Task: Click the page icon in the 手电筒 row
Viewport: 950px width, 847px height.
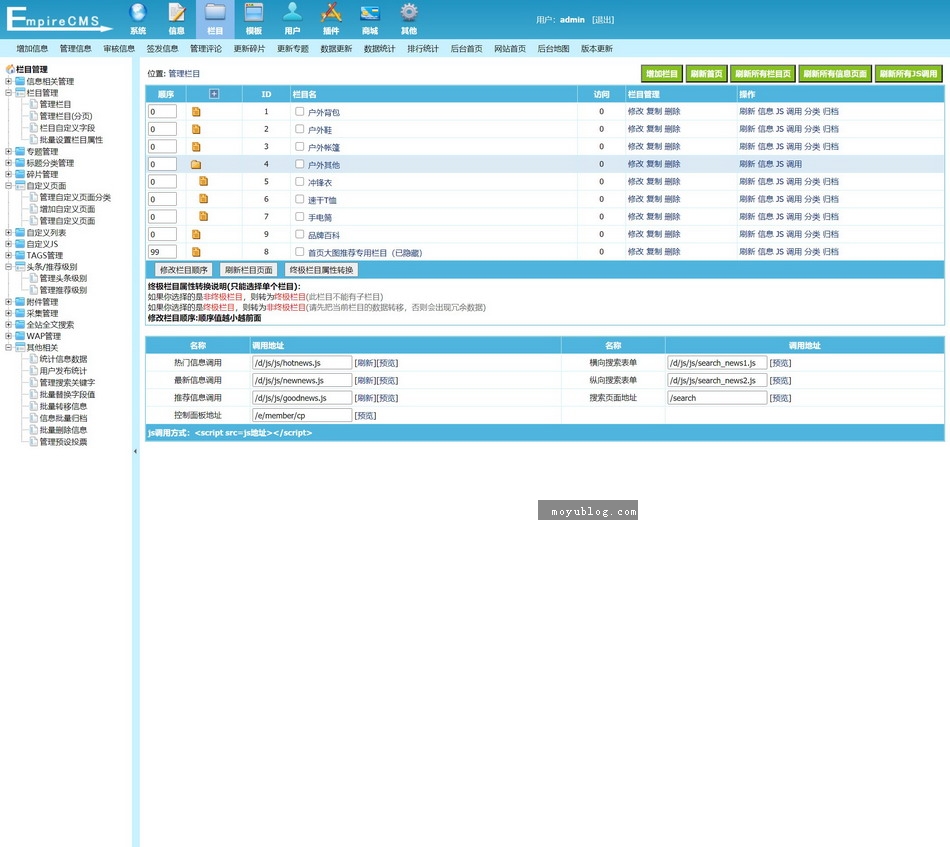Action: (x=204, y=216)
